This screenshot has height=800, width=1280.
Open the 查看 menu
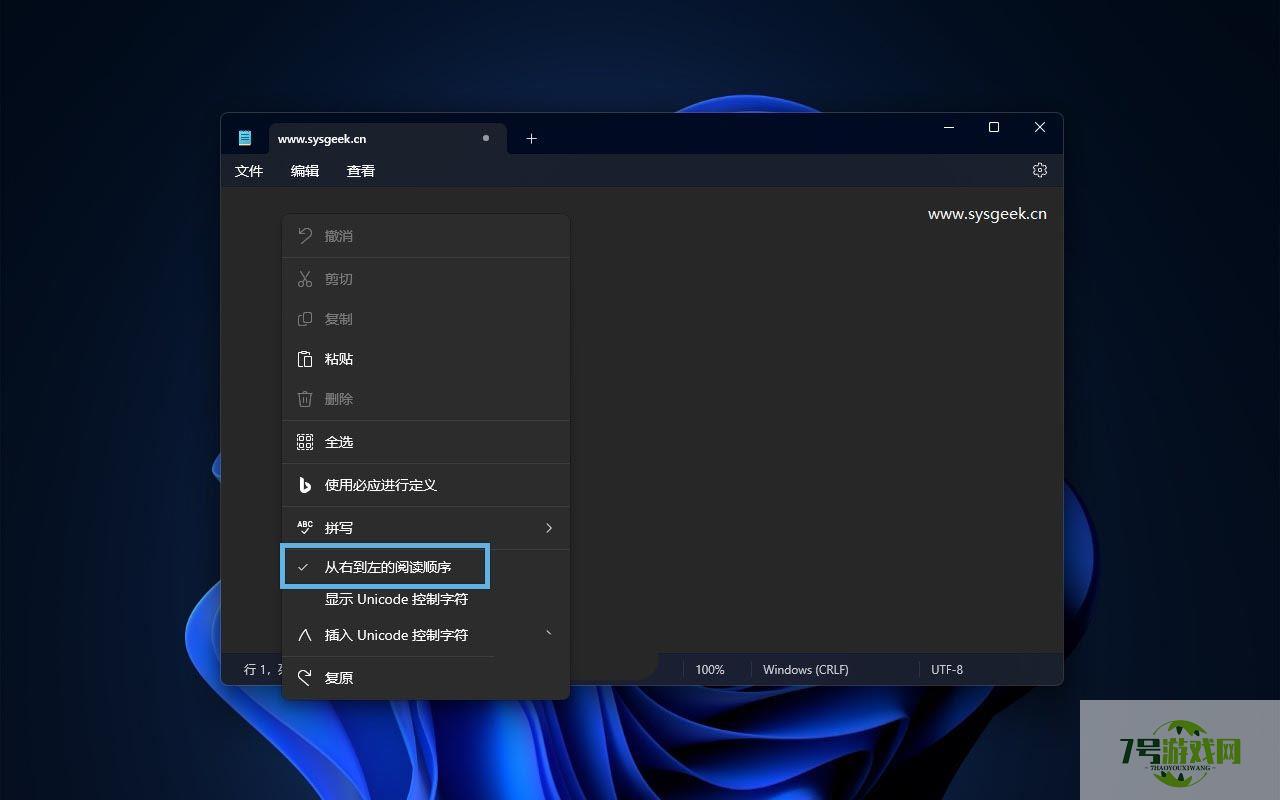[x=361, y=171]
